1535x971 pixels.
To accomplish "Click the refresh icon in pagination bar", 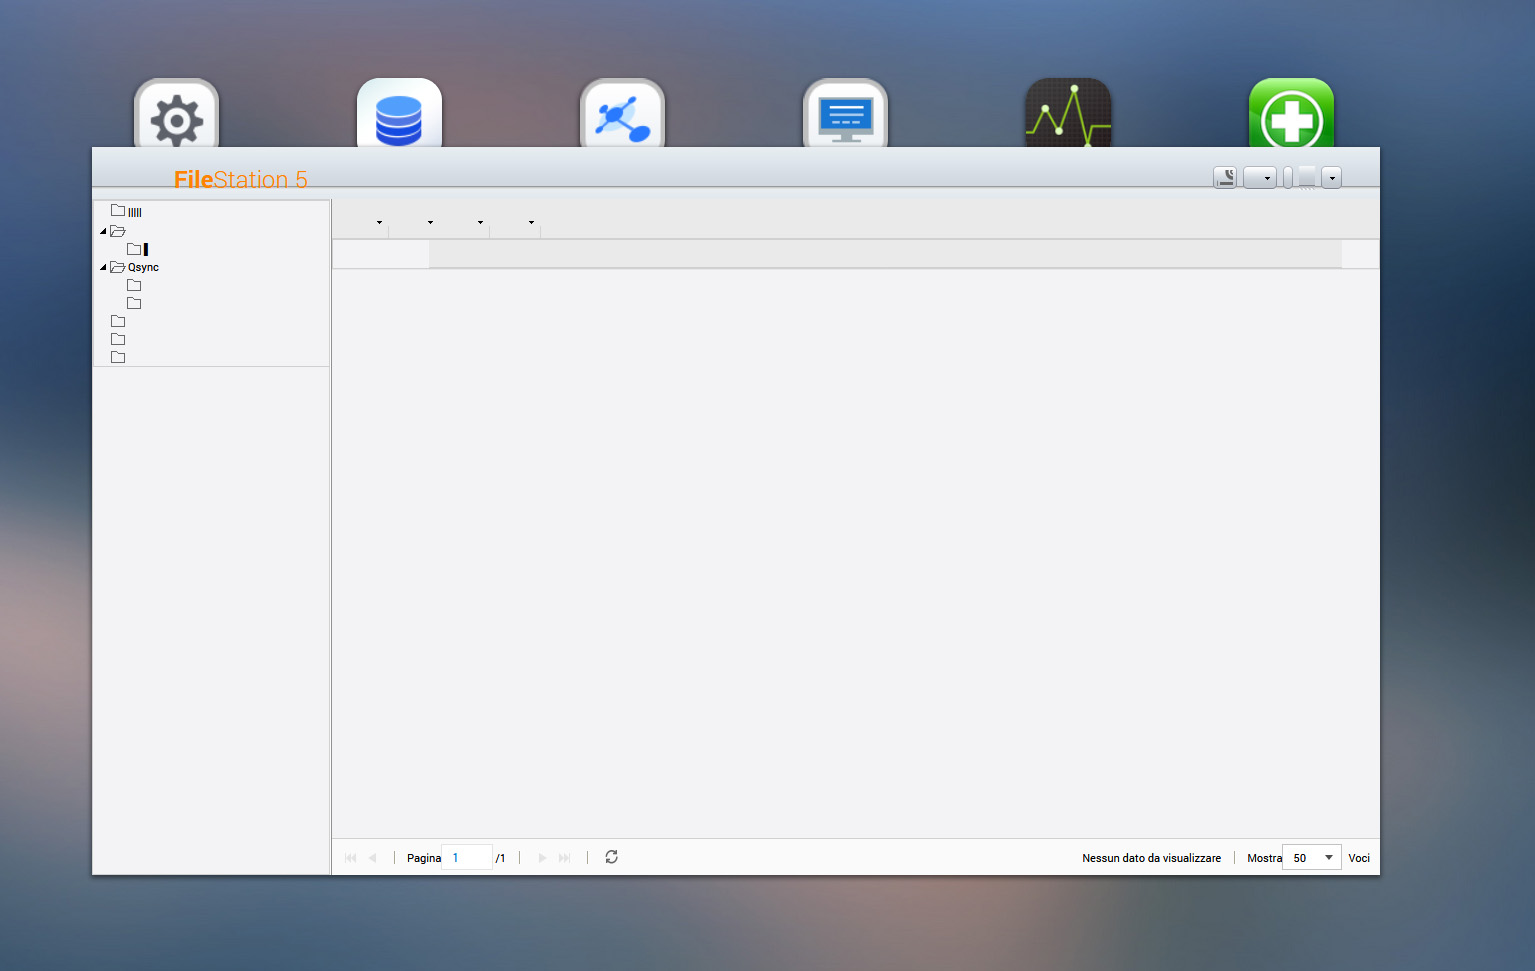I will click(x=611, y=857).
